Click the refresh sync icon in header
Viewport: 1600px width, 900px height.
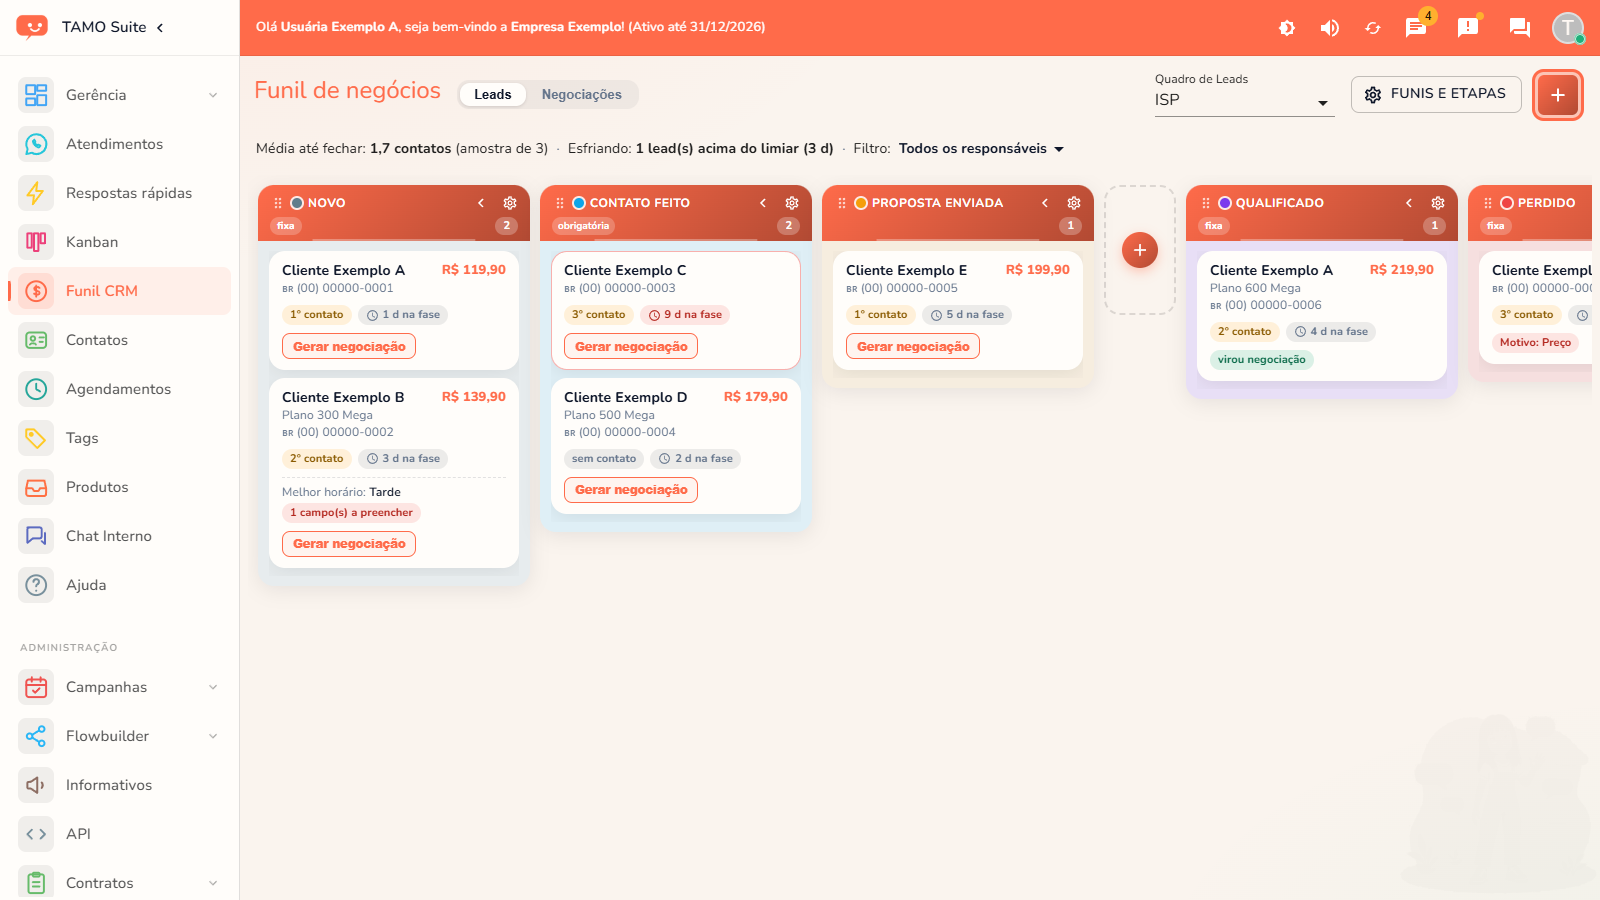(1373, 28)
